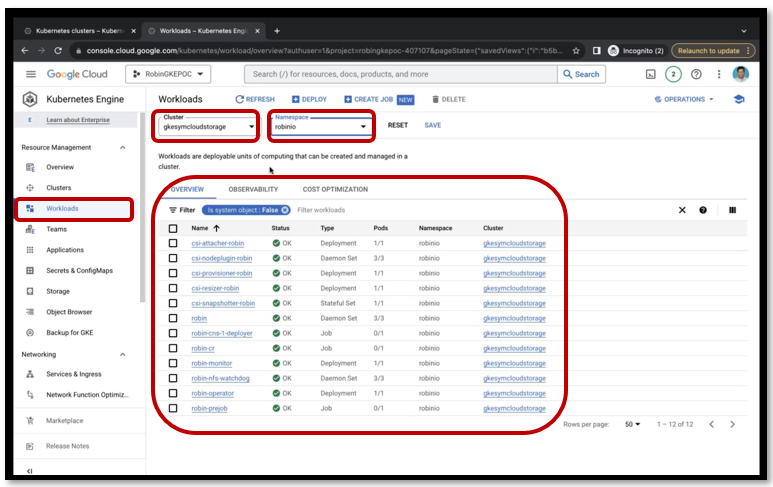The height and width of the screenshot is (487, 773).
Task: Reload the browser page
Action: pos(58,51)
